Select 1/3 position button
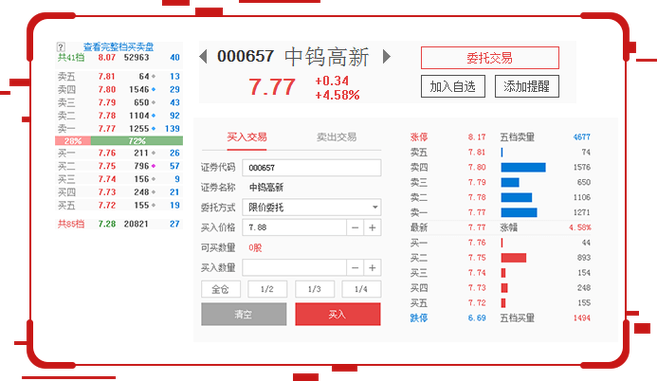This screenshot has height=381, width=657. pos(315,289)
